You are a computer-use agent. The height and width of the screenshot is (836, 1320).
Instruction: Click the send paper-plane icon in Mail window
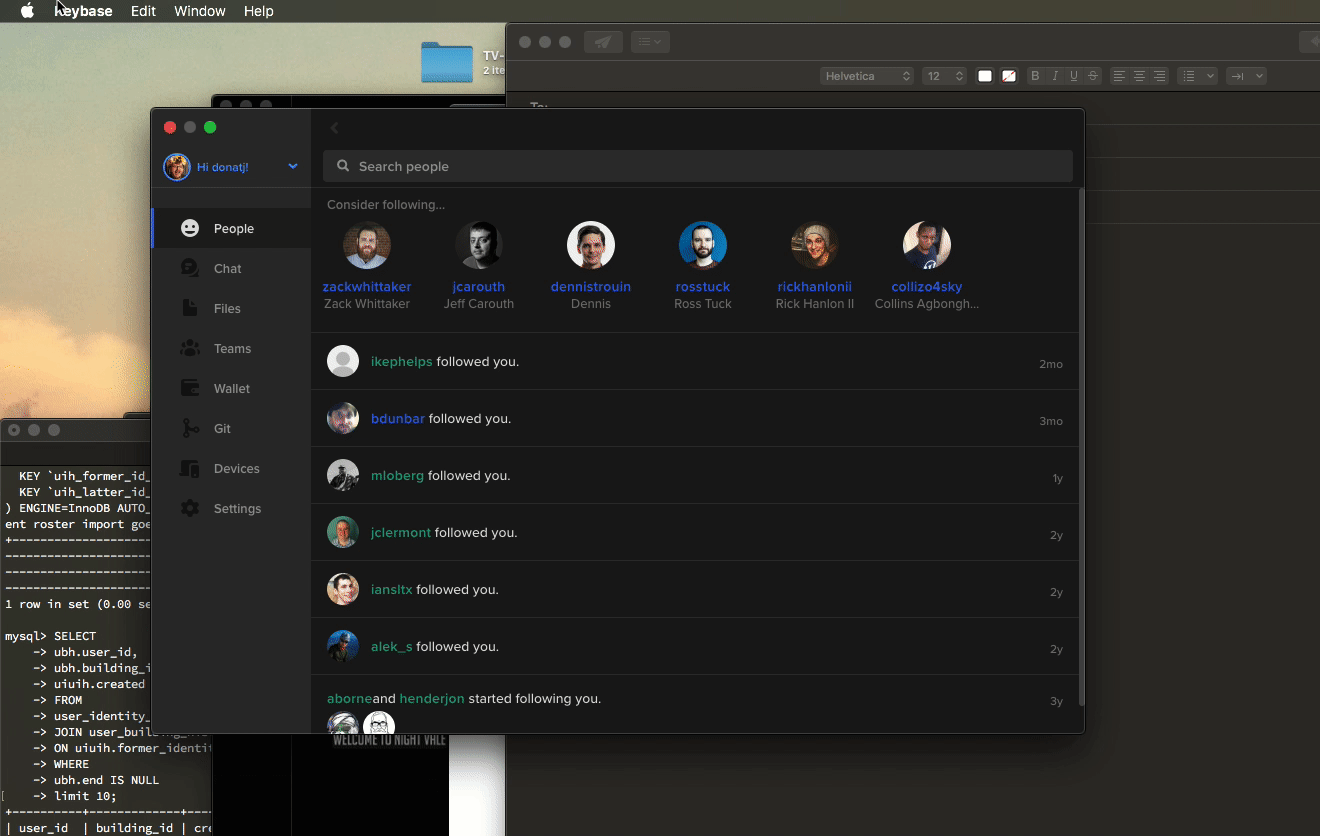click(603, 42)
